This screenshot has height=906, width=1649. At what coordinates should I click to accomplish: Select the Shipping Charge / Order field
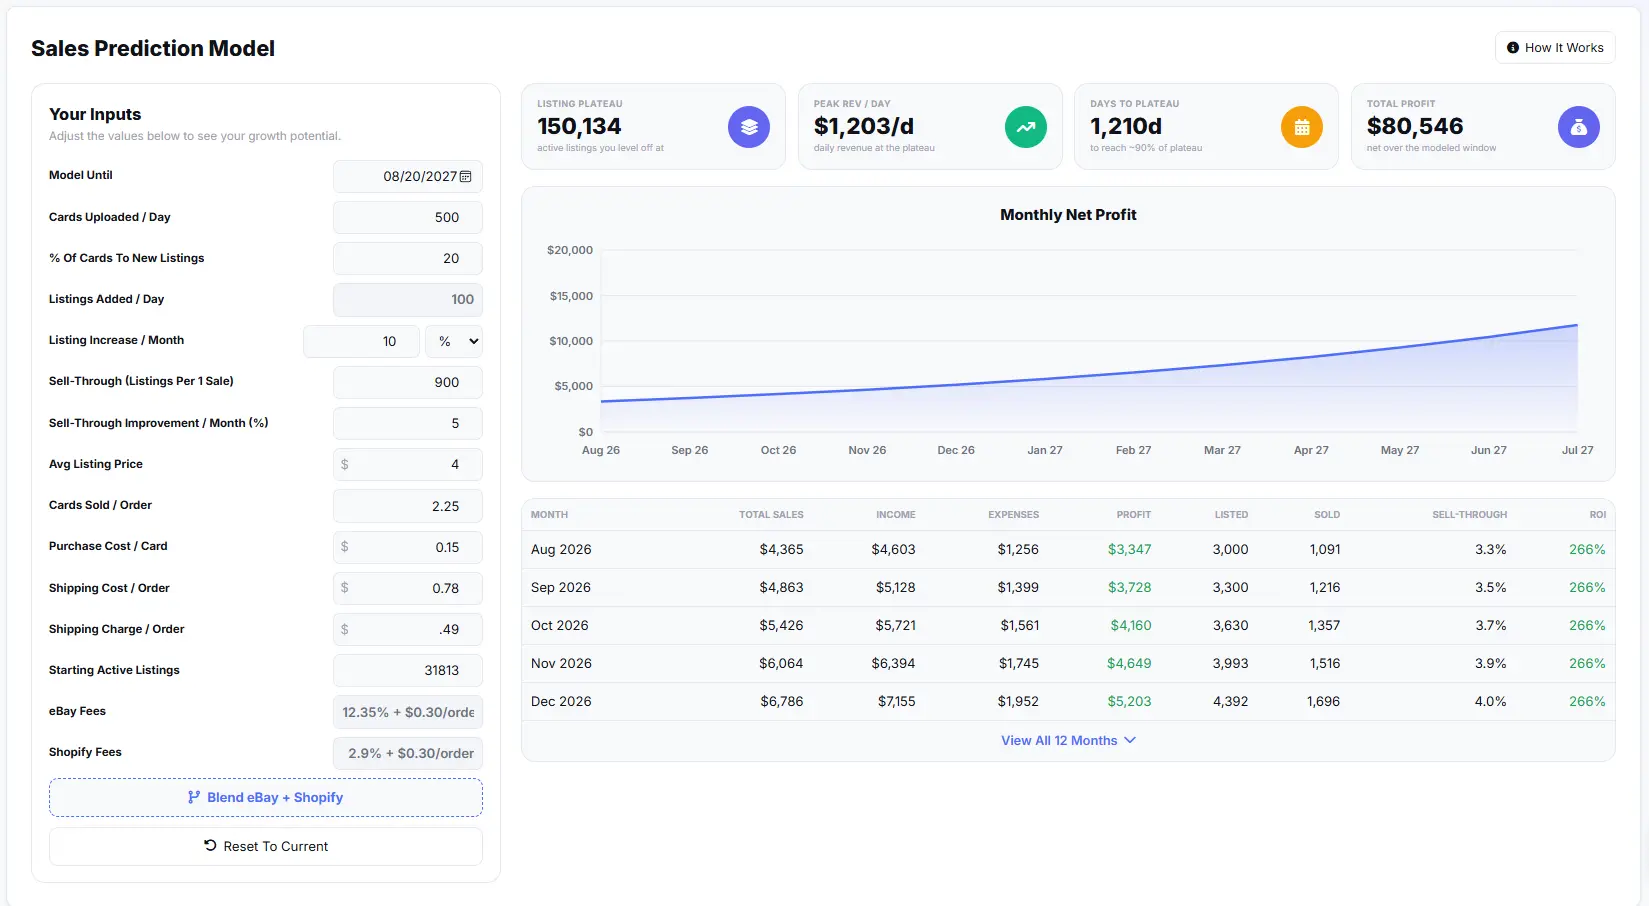[x=408, y=629]
